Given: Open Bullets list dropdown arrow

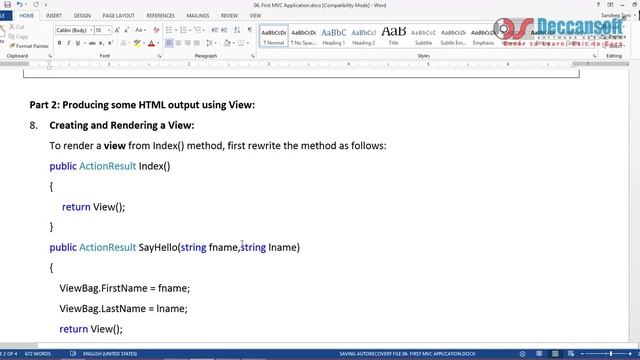Looking at the screenshot, I should (176, 30).
